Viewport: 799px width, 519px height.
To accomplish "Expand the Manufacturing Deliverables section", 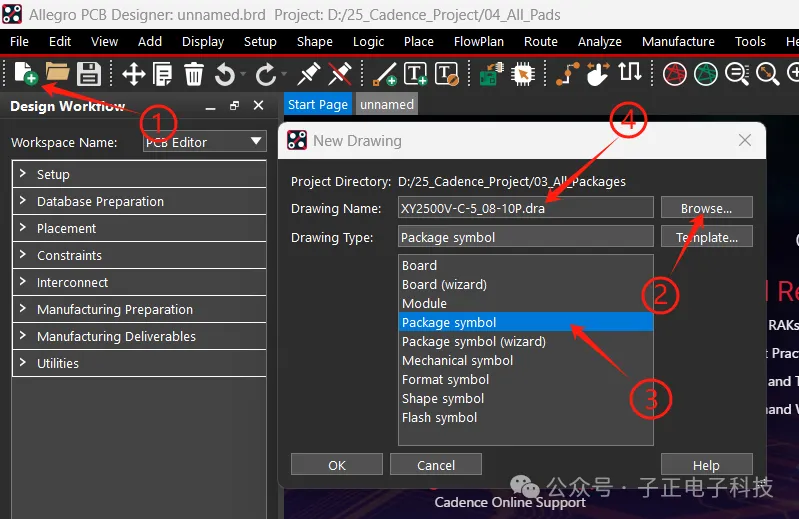I will point(139,336).
